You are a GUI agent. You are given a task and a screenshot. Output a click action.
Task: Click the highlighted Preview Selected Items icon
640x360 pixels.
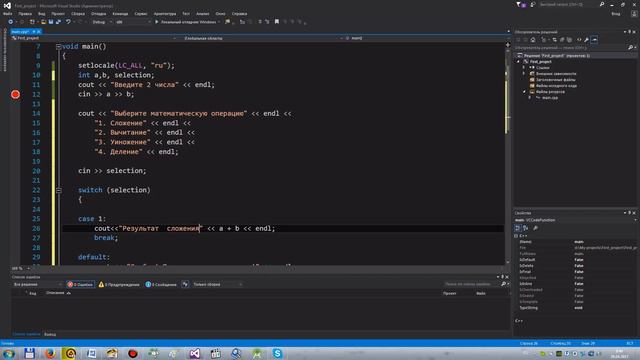[x=594, y=40]
